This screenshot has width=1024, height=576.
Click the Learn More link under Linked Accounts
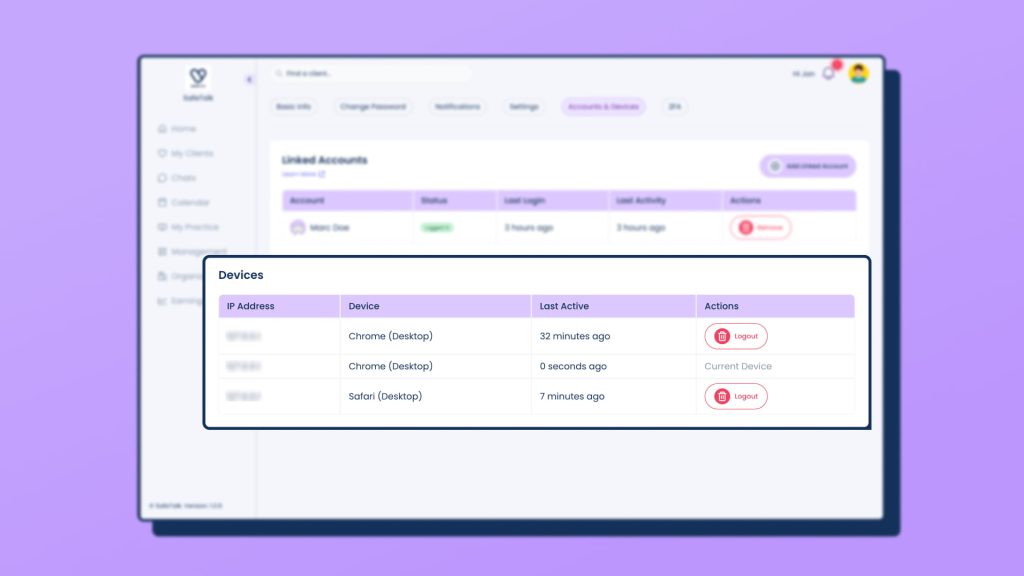click(303, 174)
